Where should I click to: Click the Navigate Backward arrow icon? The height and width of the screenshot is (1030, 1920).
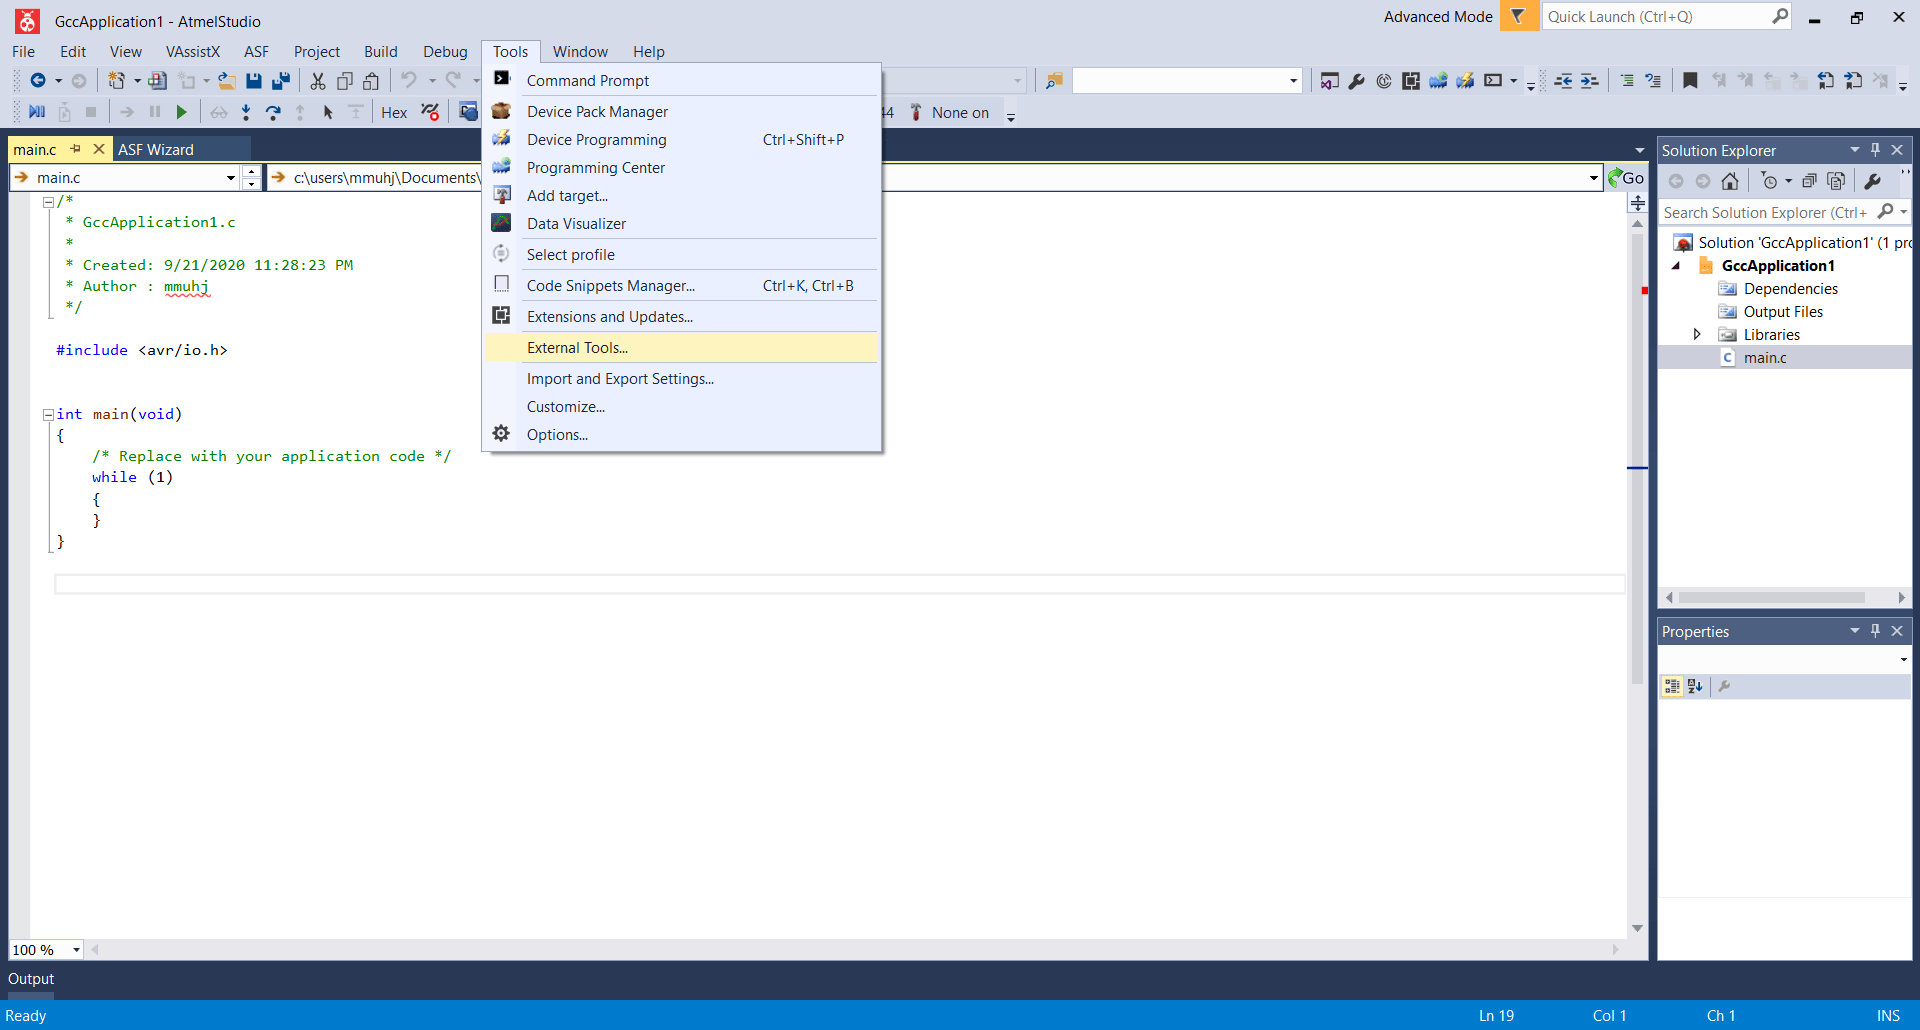pyautogui.click(x=38, y=81)
